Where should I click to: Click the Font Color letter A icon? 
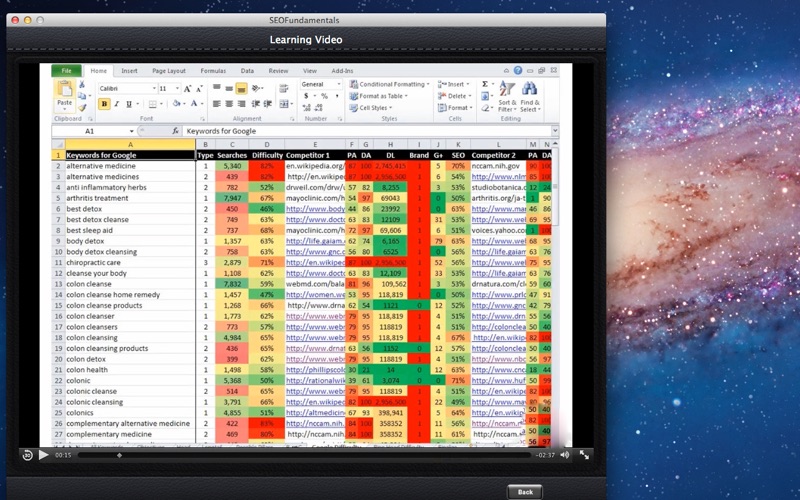point(194,104)
